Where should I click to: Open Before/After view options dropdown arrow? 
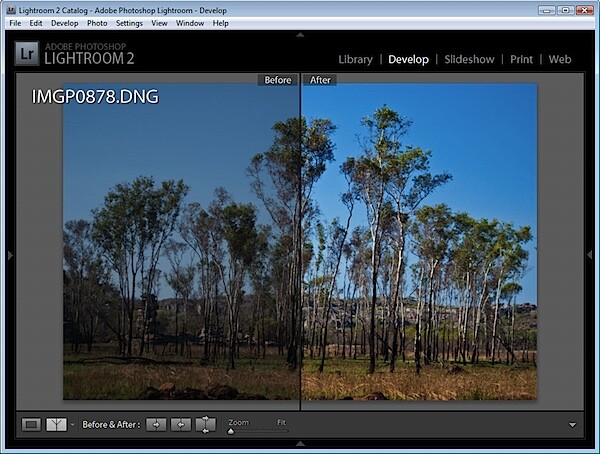tap(72, 425)
